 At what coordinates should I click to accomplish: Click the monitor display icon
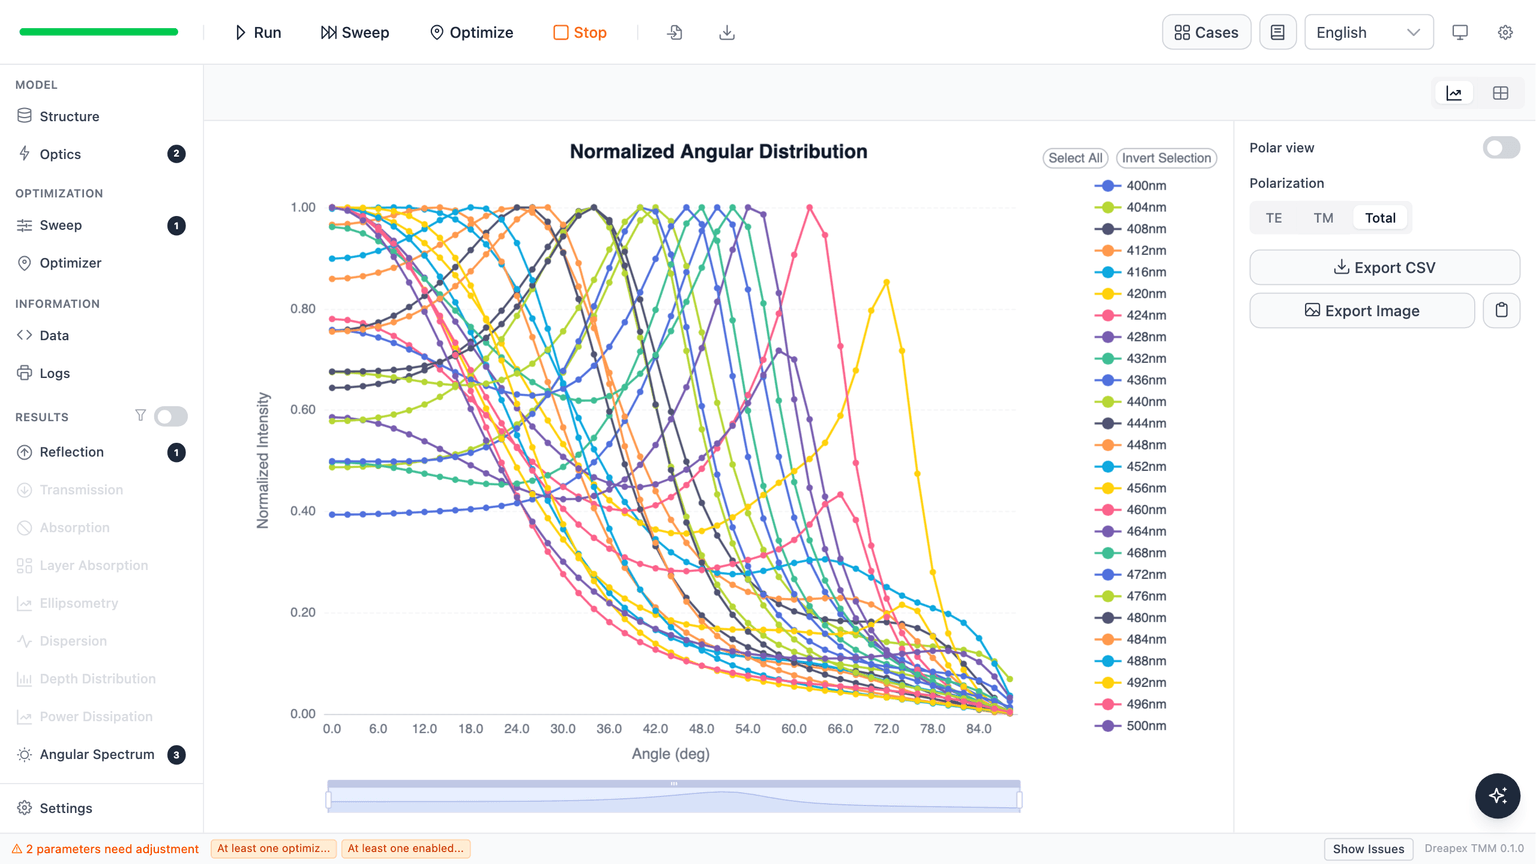coord(1460,32)
